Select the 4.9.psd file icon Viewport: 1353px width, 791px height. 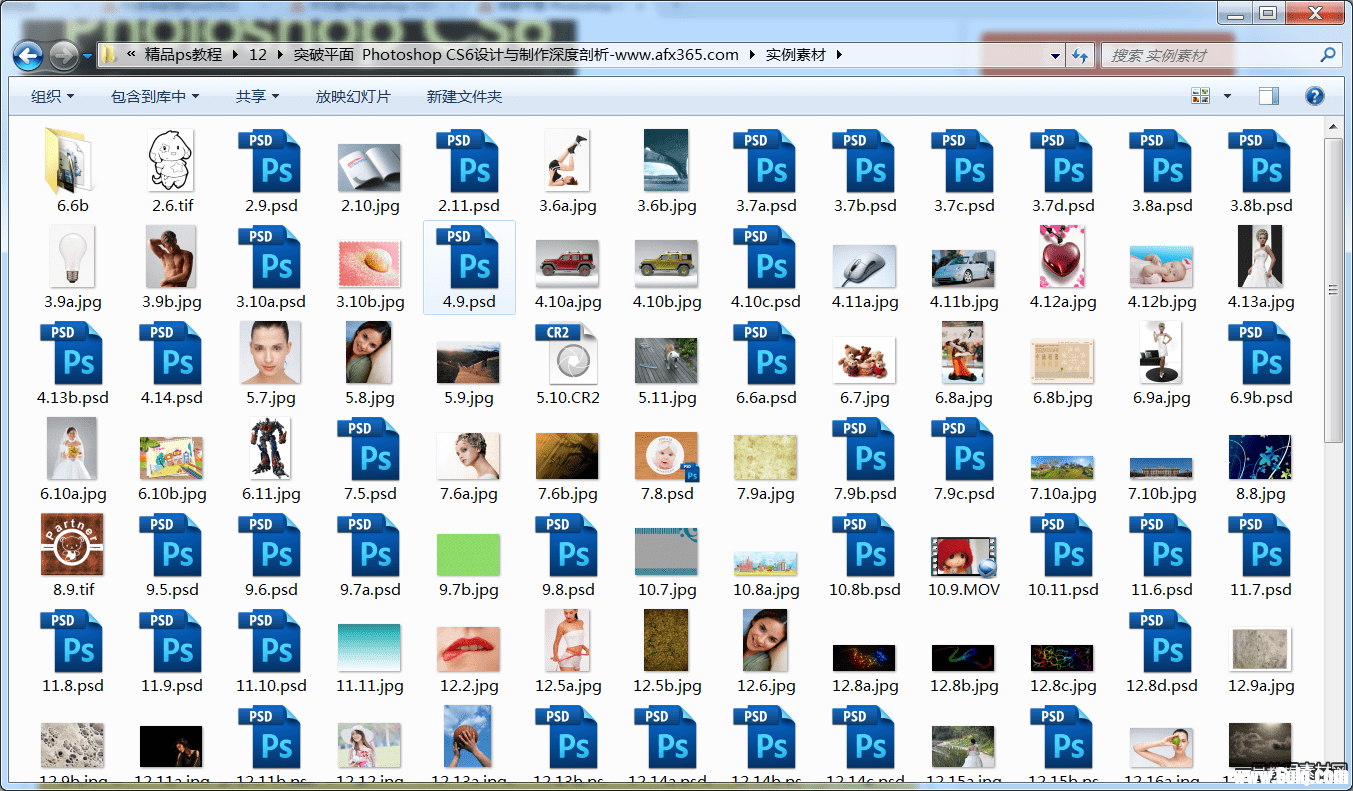468,258
